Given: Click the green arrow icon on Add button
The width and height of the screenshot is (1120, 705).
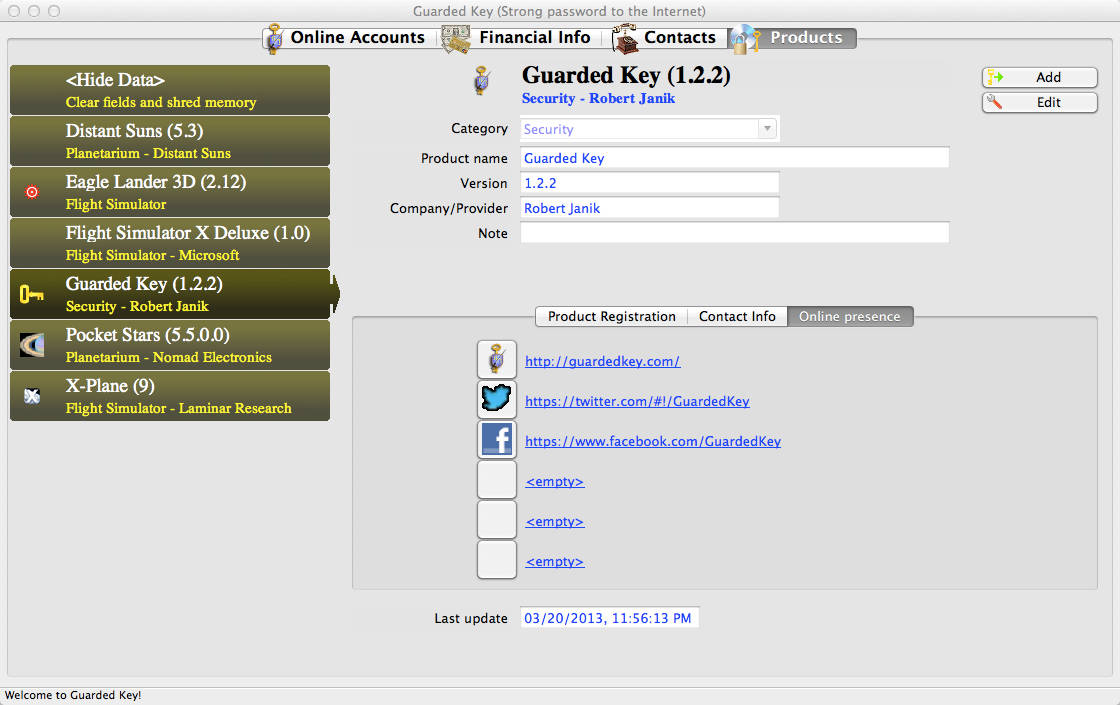Looking at the screenshot, I should 996,76.
